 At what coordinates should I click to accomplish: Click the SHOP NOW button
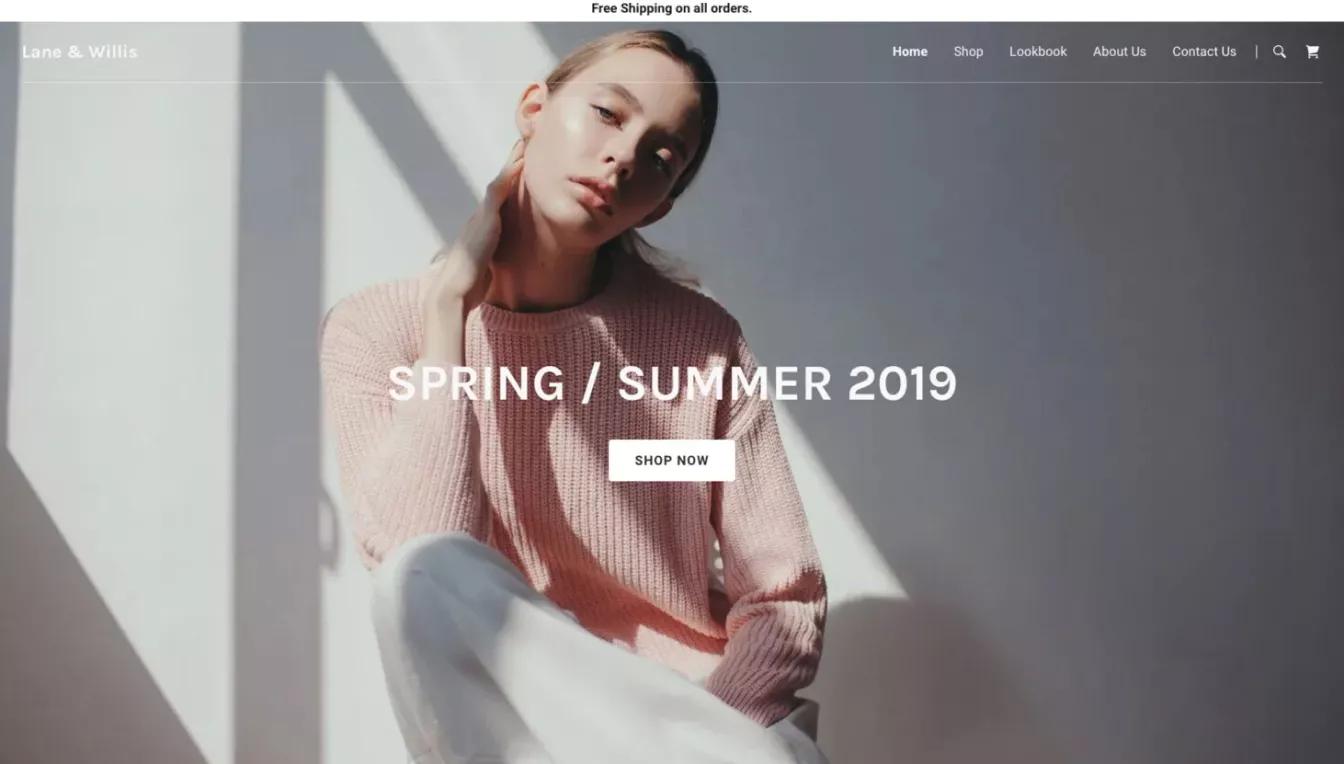[672, 460]
